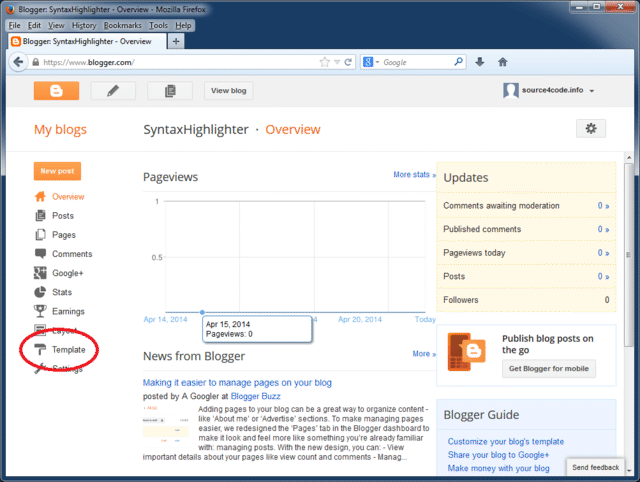The width and height of the screenshot is (640, 482).
Task: Focus the blogger.com URL address field
Action: coord(180,62)
